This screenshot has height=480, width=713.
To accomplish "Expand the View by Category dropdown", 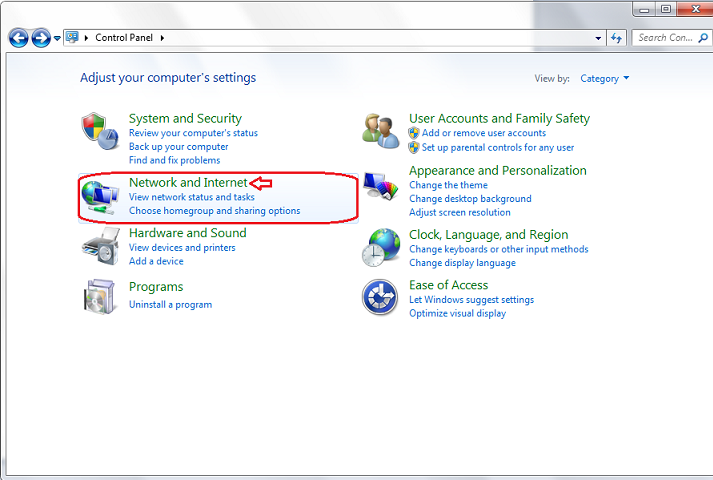I will [x=605, y=78].
